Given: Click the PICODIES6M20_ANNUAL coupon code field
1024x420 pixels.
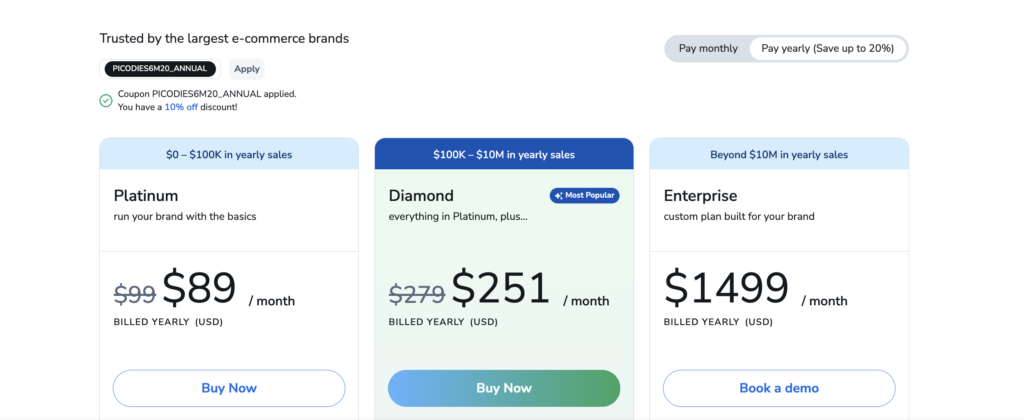Looking at the screenshot, I should click(160, 69).
